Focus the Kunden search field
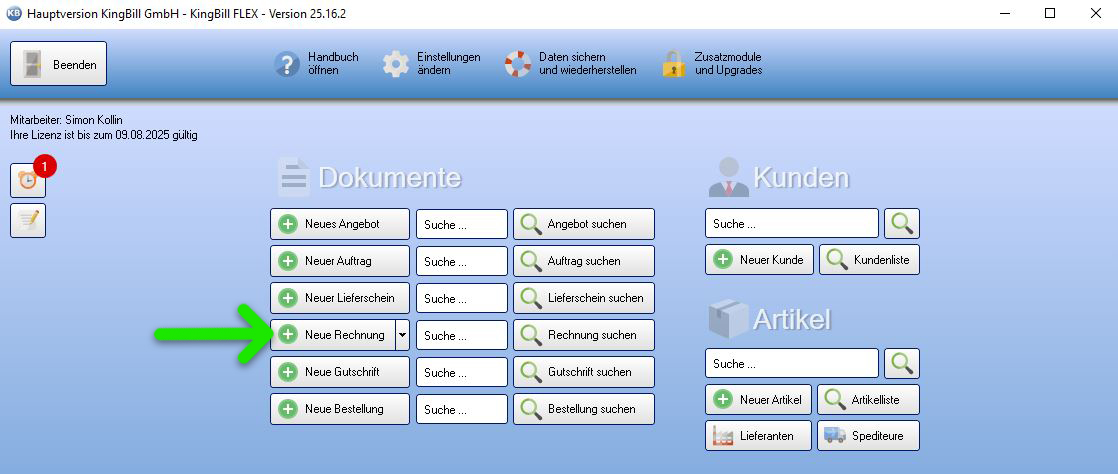 (x=792, y=224)
